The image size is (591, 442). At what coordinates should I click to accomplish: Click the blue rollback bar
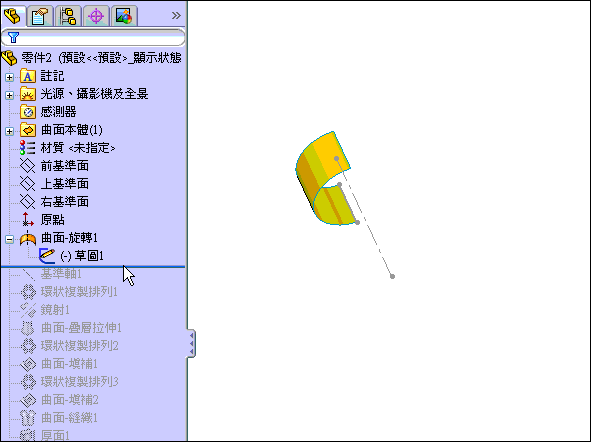click(x=93, y=267)
